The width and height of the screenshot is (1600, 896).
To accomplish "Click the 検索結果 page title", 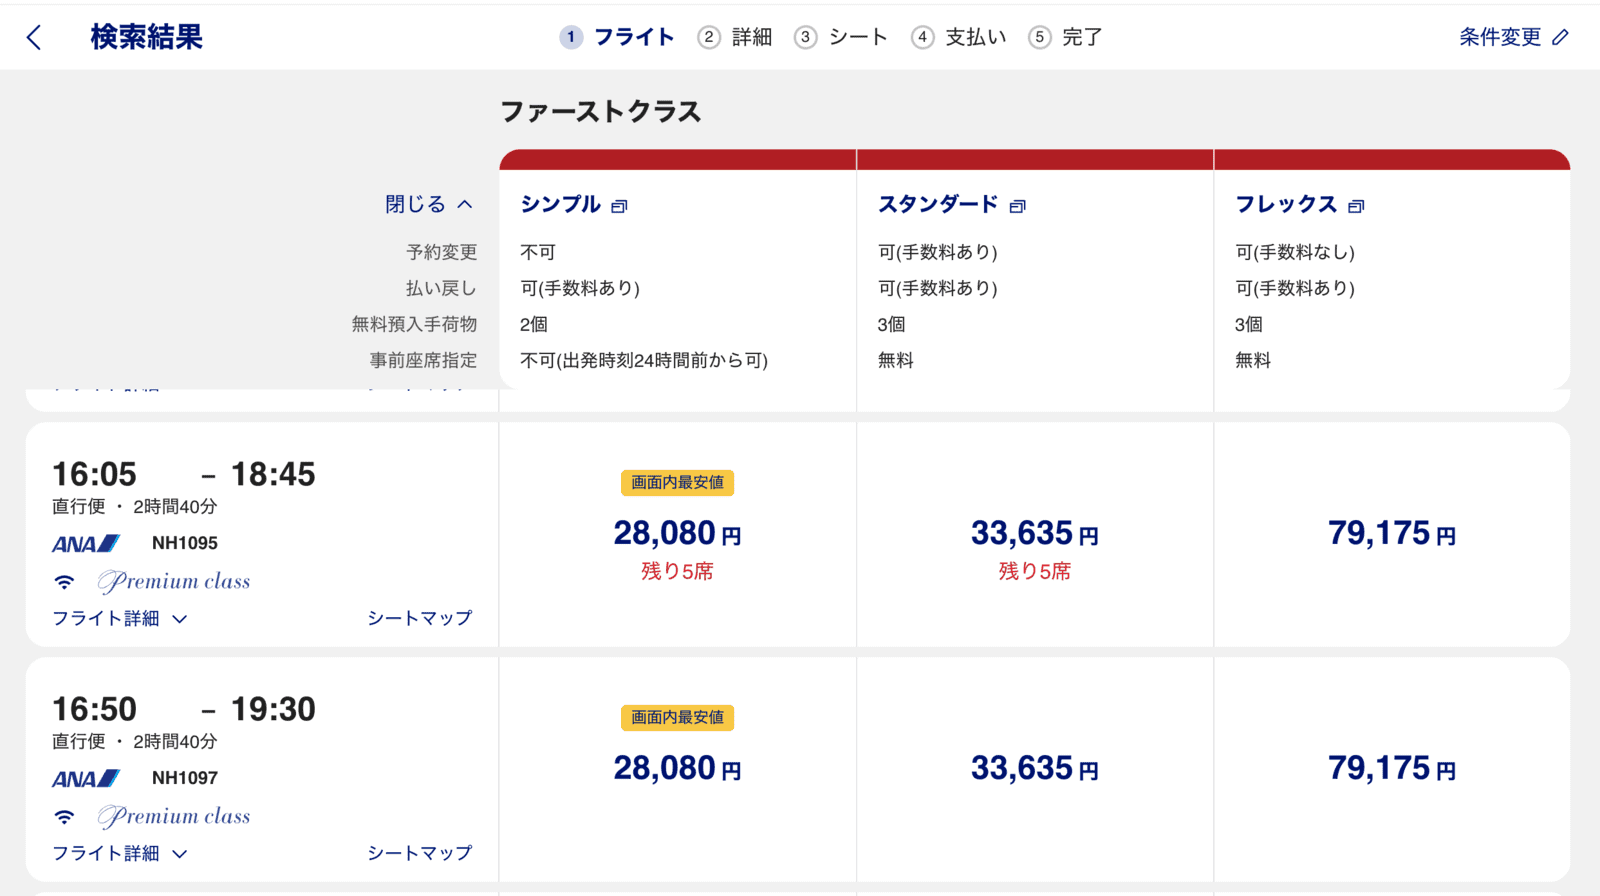I will pyautogui.click(x=146, y=38).
